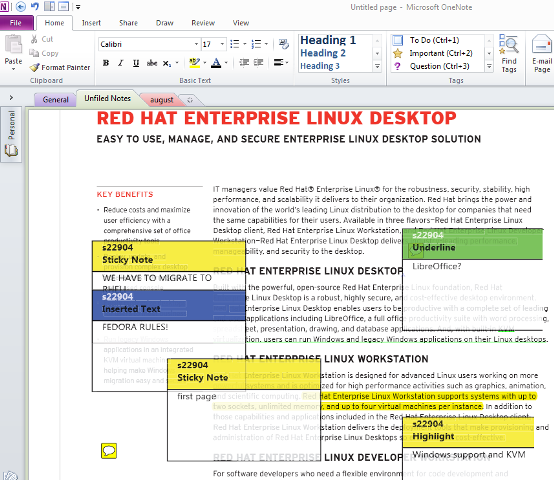
Task: Click the OneNote application icon
Action: [x=5, y=6]
